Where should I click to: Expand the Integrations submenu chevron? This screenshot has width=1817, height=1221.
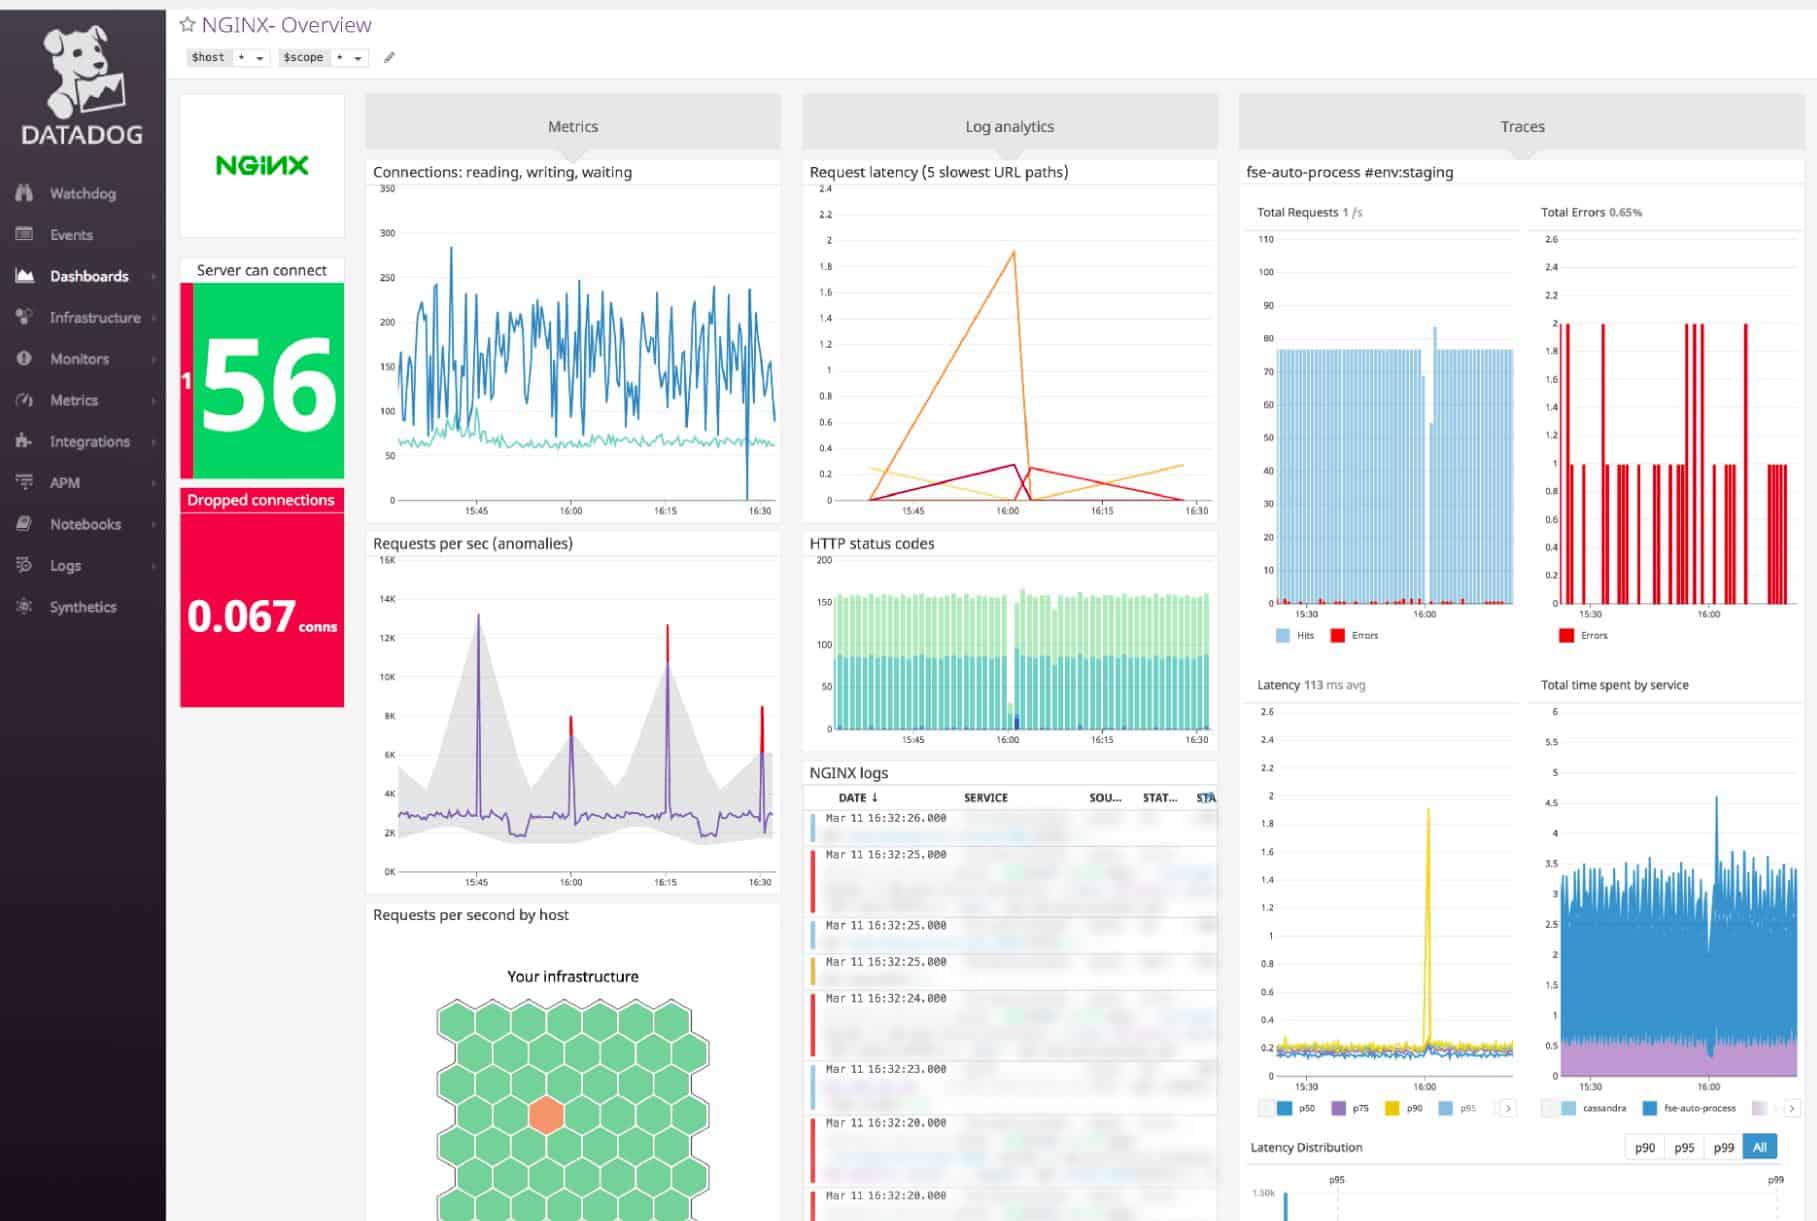[154, 441]
